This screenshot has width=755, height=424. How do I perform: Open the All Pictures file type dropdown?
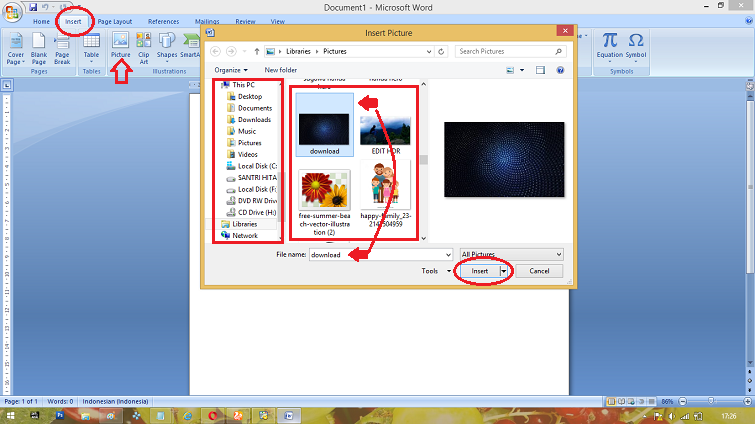click(x=511, y=254)
